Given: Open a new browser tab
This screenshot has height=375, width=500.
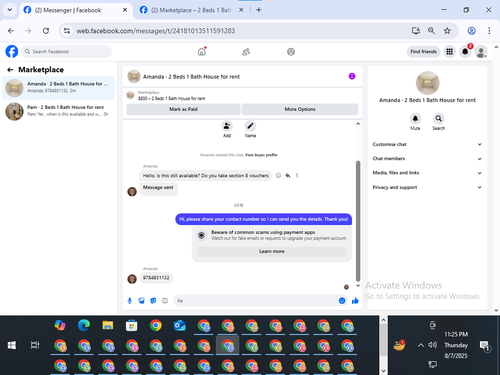Looking at the screenshot, I should point(259,10).
